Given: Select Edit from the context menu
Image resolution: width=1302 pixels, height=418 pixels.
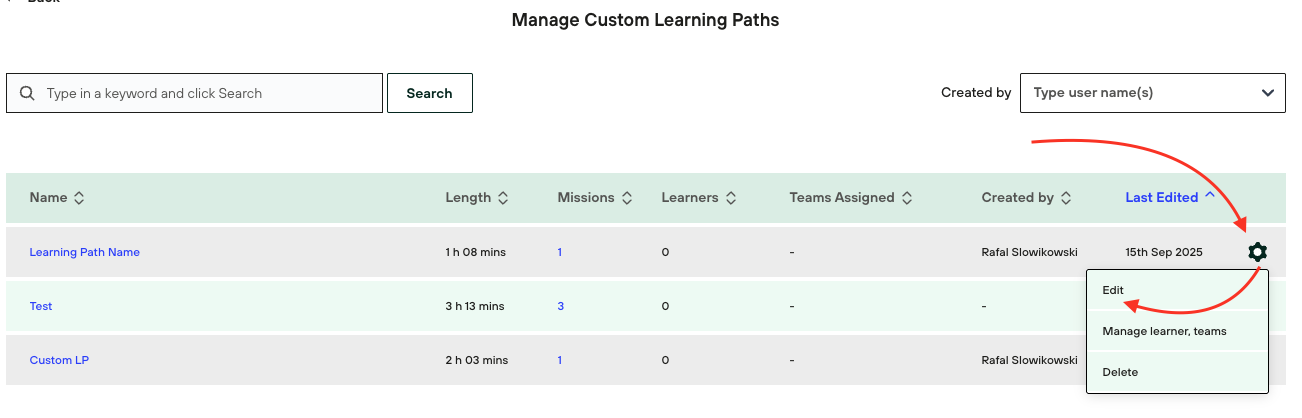Looking at the screenshot, I should click(1113, 290).
